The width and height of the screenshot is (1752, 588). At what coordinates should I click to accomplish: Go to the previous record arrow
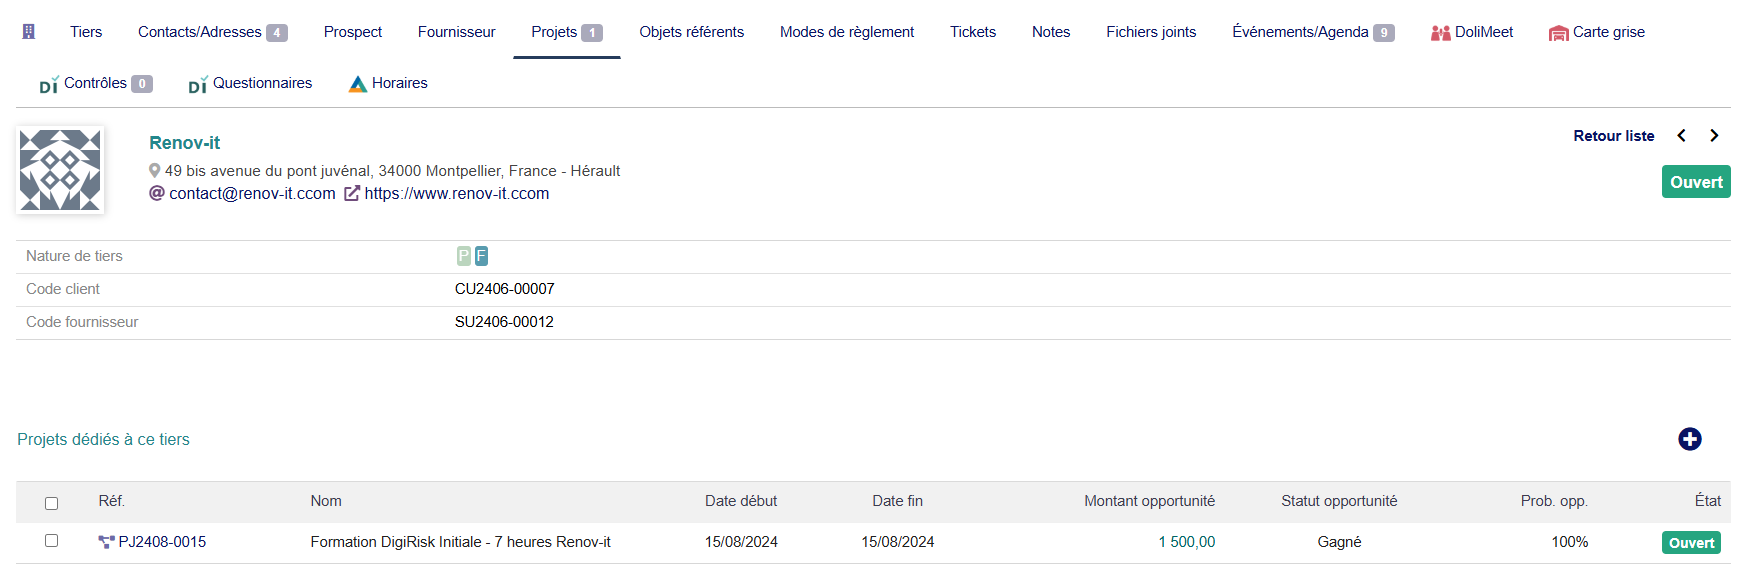1682,136
